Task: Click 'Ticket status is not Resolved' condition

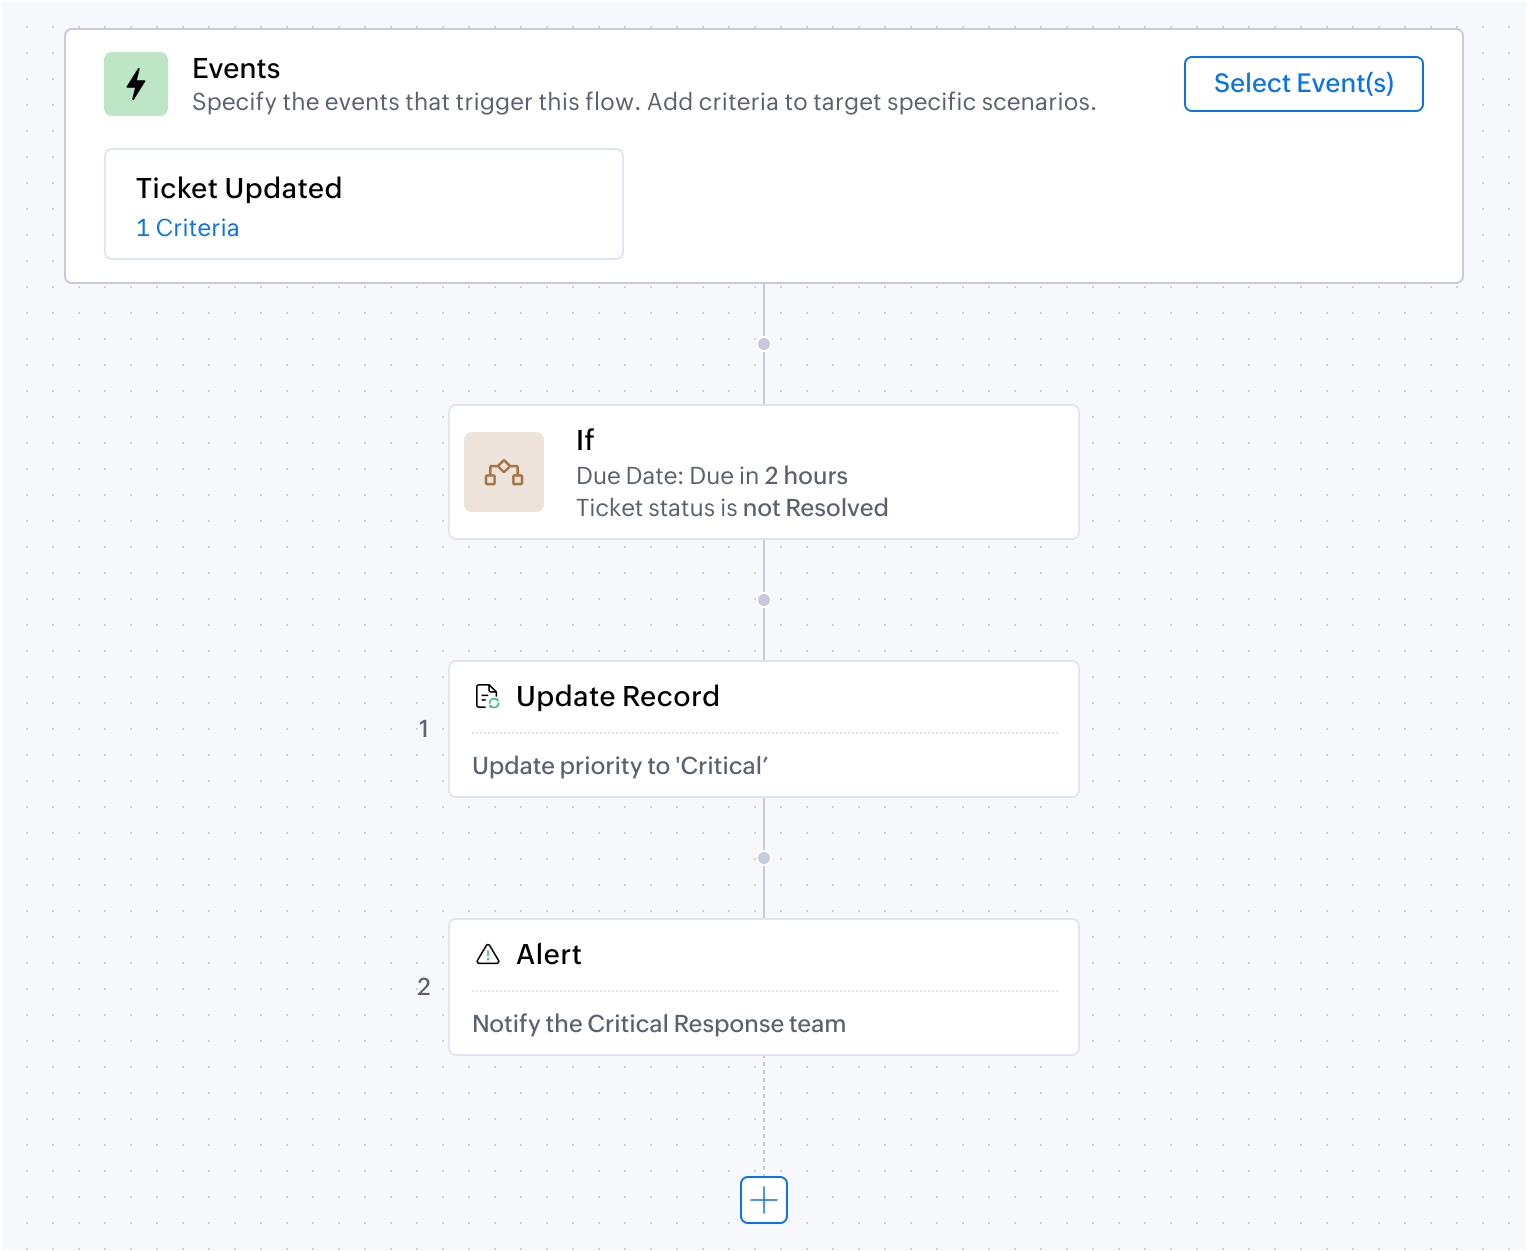Action: (x=732, y=508)
